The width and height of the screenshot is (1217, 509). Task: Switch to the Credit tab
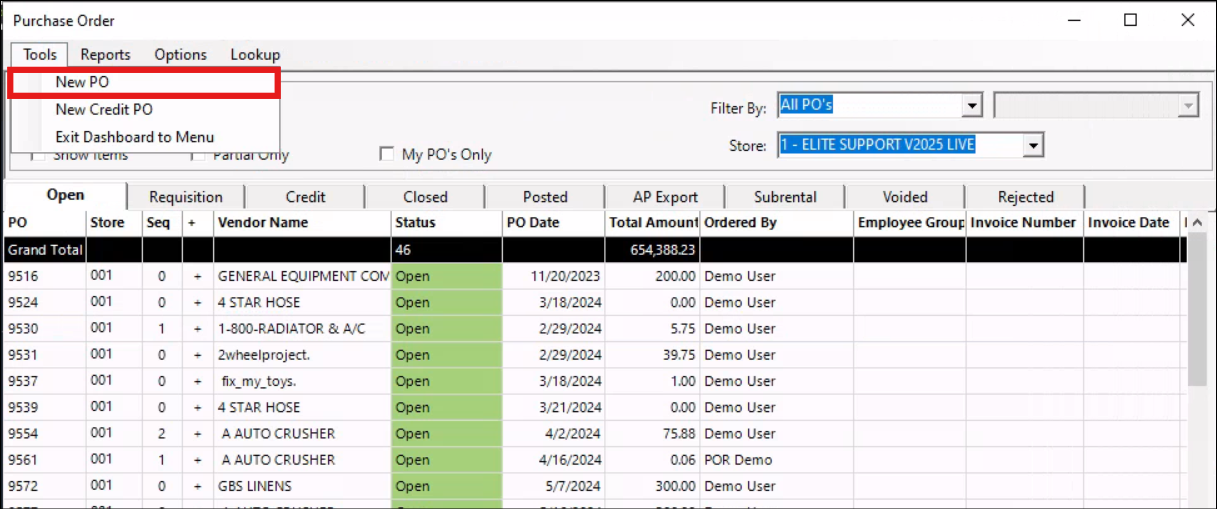[305, 197]
